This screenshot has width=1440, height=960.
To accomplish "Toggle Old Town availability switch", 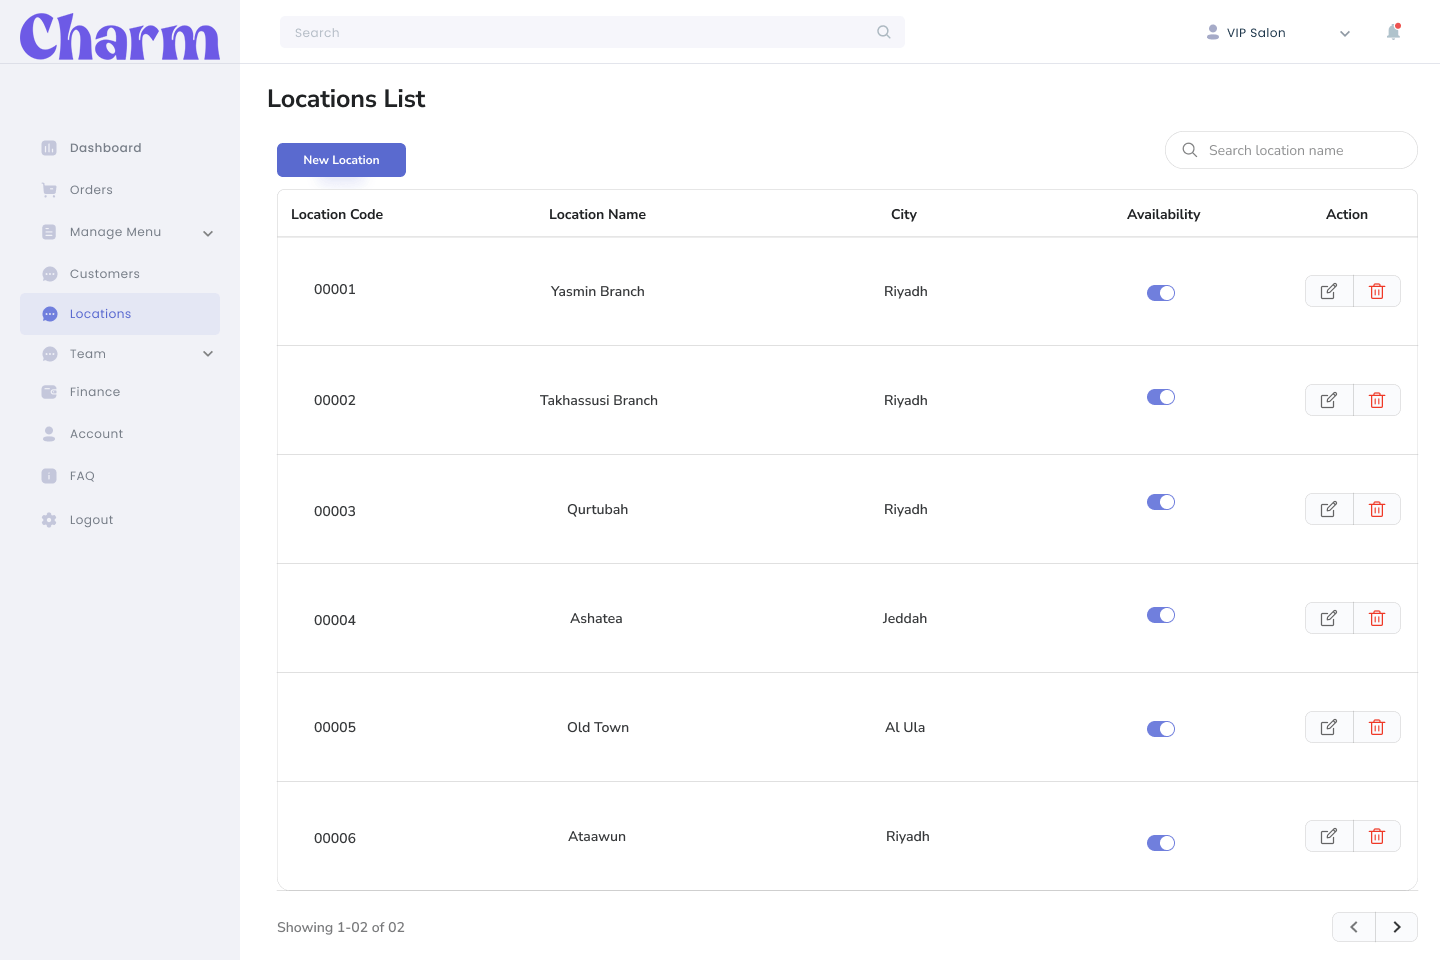I will (1161, 729).
